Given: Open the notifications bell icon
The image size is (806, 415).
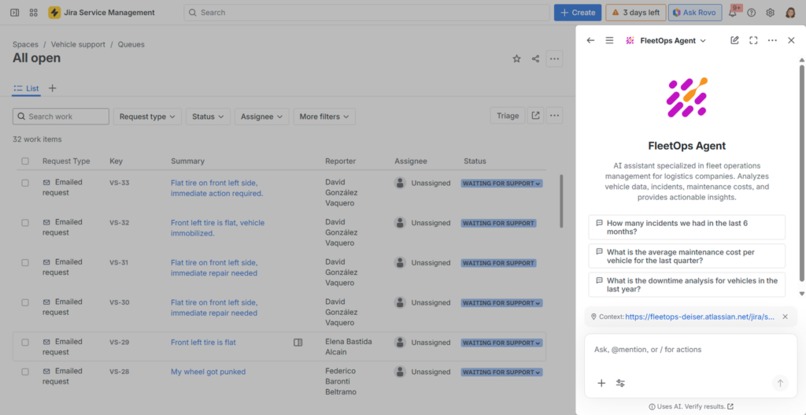Looking at the screenshot, I should [x=732, y=12].
